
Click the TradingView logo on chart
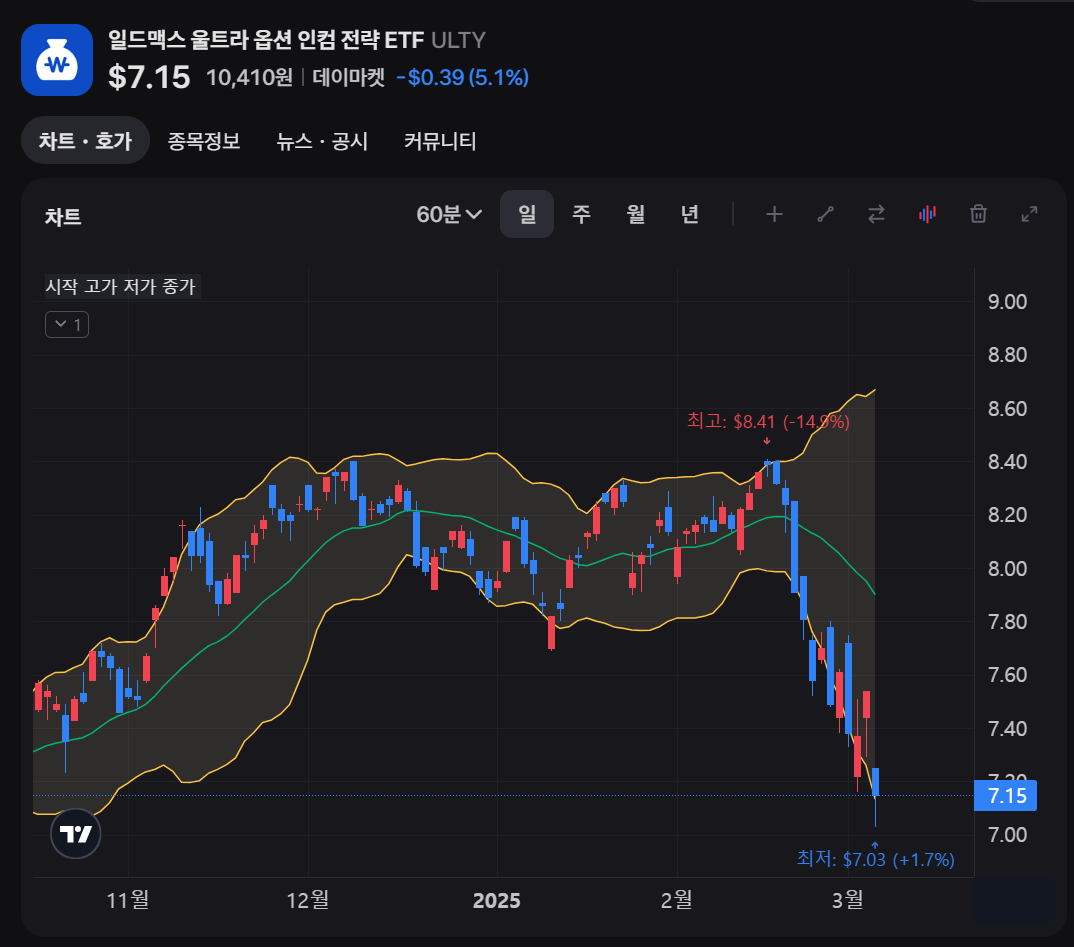pyautogui.click(x=75, y=833)
